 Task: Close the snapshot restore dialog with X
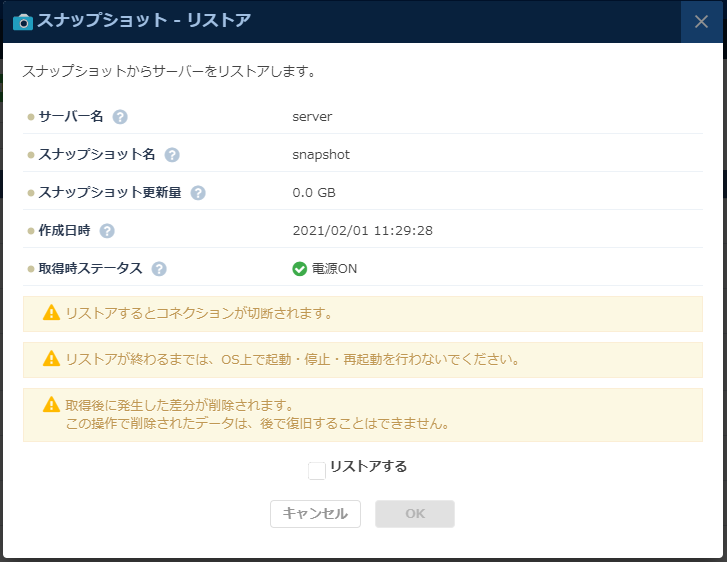701,21
